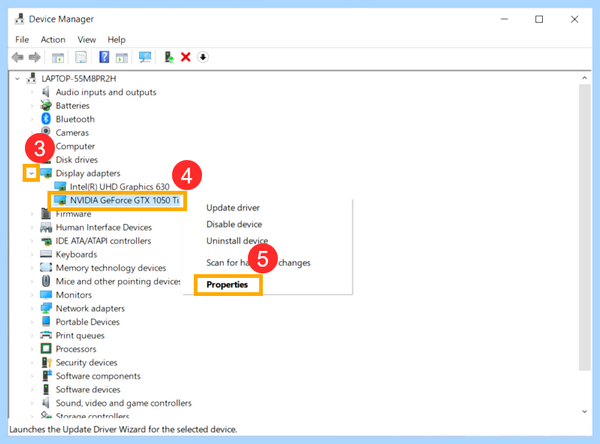Choose Uninstall device from context menu
Screen dimensions: 600x444
point(237,240)
